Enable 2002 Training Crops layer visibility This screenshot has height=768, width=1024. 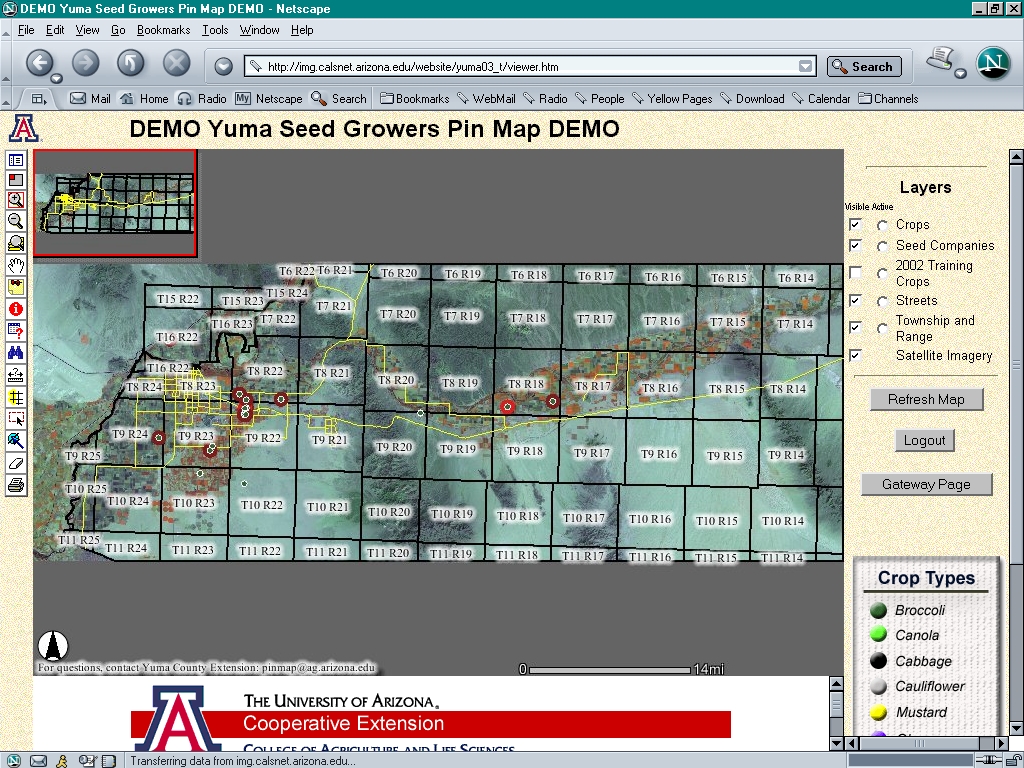tap(855, 272)
